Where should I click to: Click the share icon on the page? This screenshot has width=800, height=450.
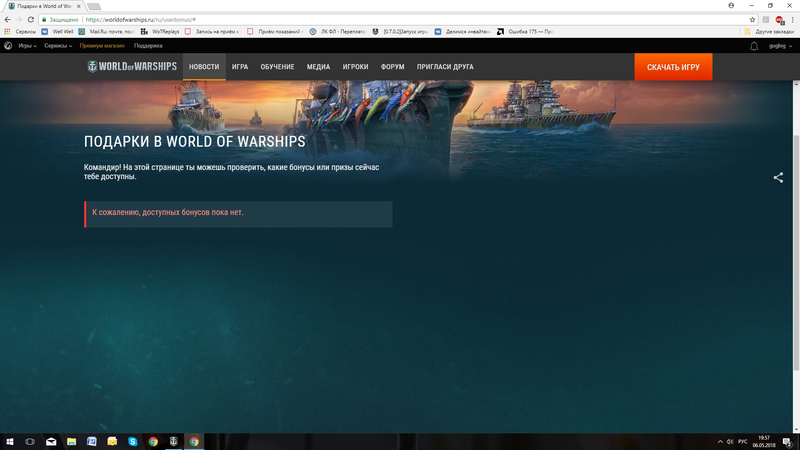pos(778,178)
